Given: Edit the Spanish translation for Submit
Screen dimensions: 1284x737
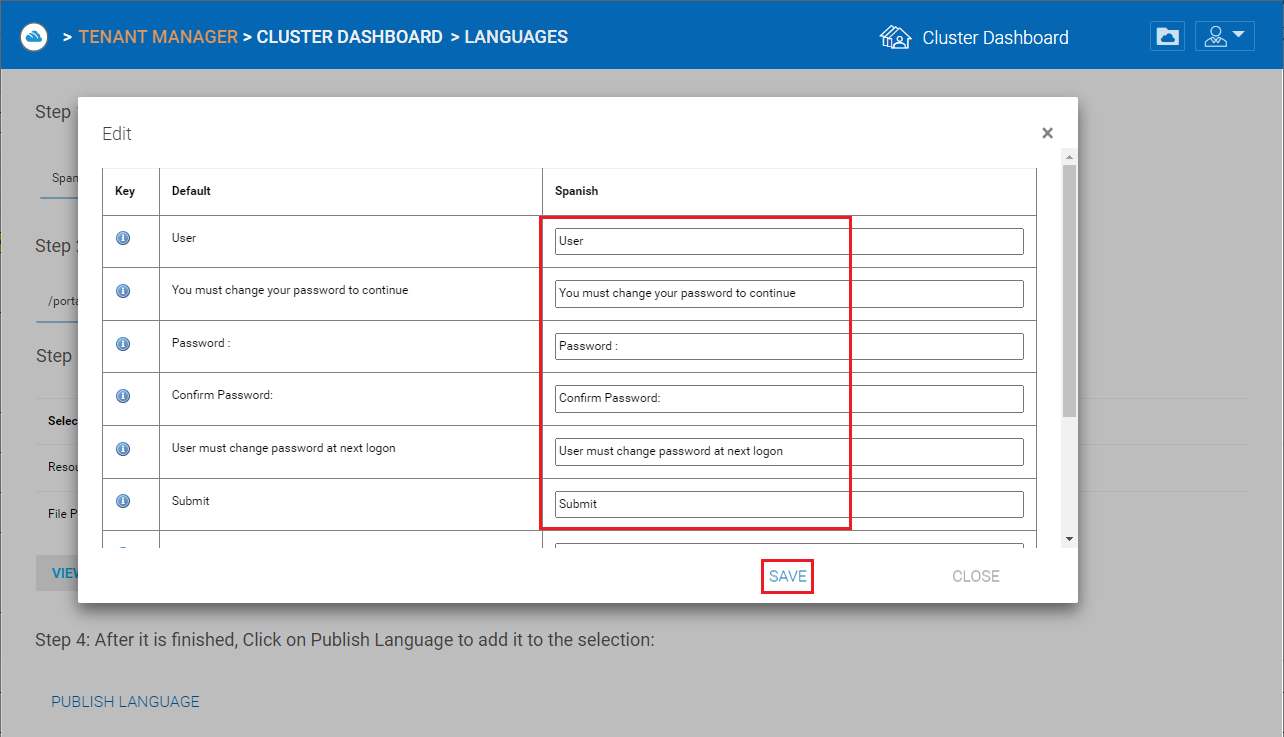Looking at the screenshot, I should tap(789, 504).
